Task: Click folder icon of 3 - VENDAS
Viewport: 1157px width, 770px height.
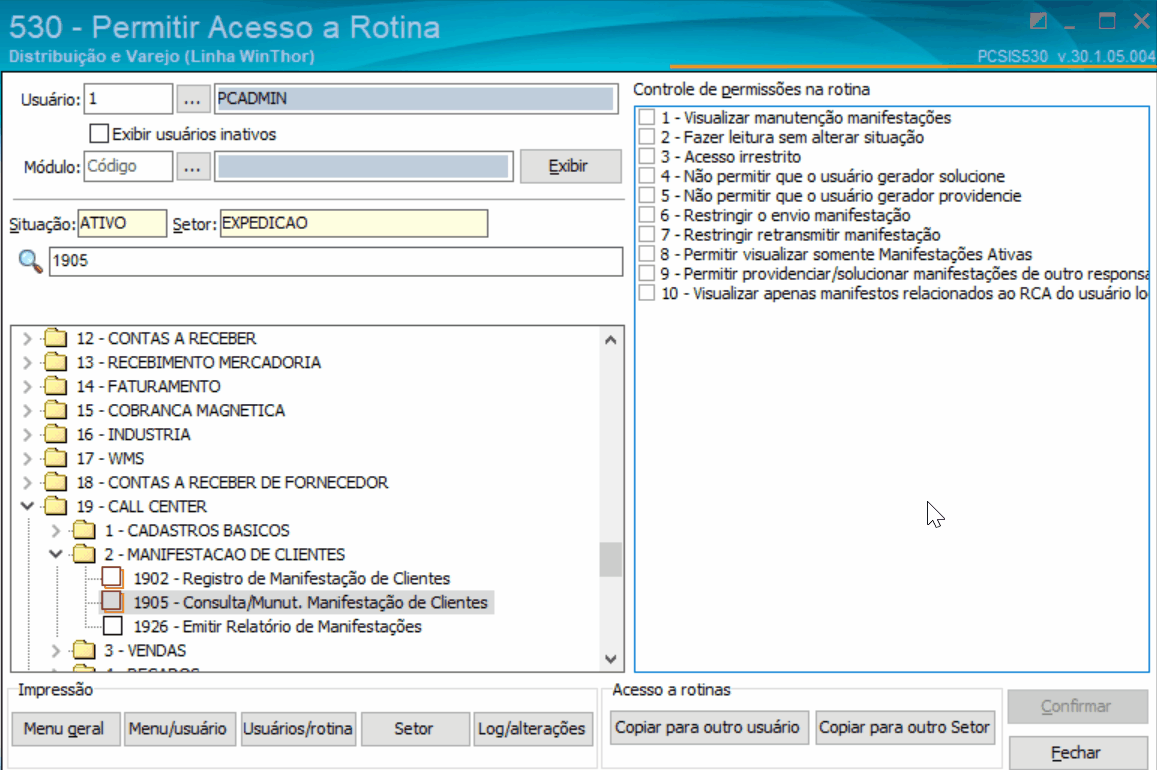Action: [x=84, y=651]
